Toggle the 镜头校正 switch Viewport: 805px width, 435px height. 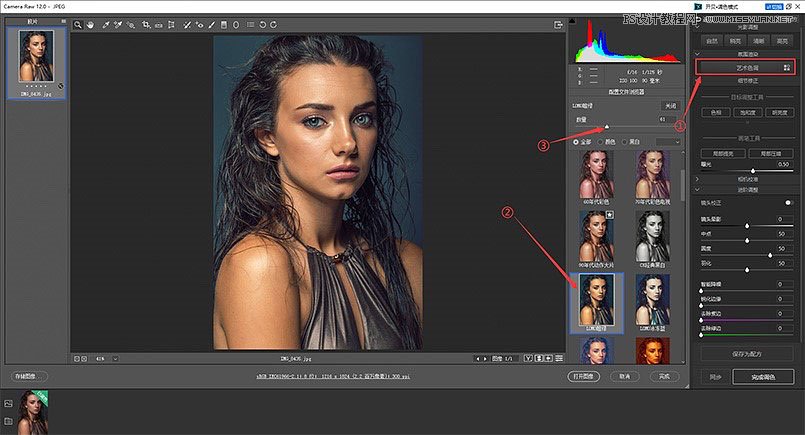(789, 203)
